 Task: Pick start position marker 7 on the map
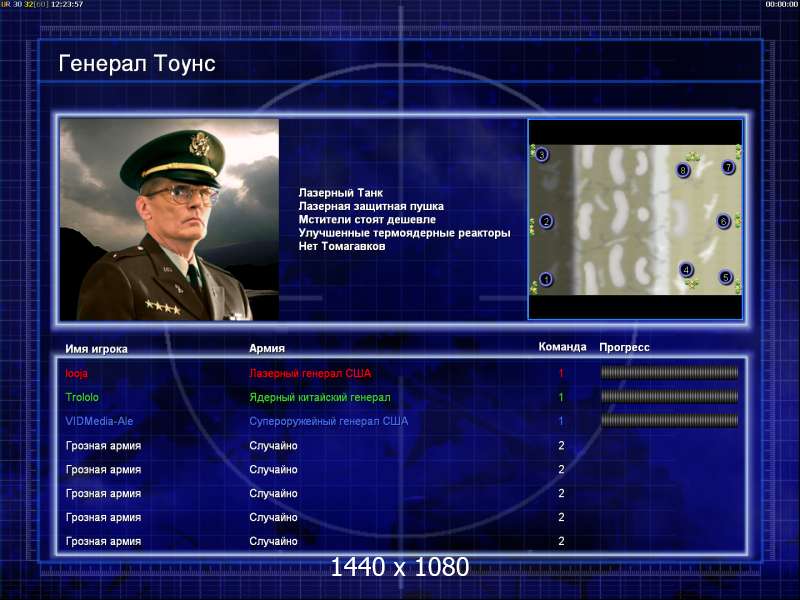728,167
